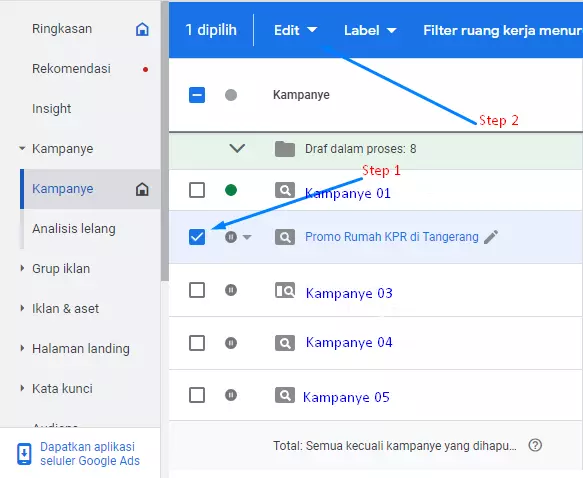This screenshot has width=583, height=478.
Task: Open the Kampanye 05 campaign link
Action: click(346, 397)
